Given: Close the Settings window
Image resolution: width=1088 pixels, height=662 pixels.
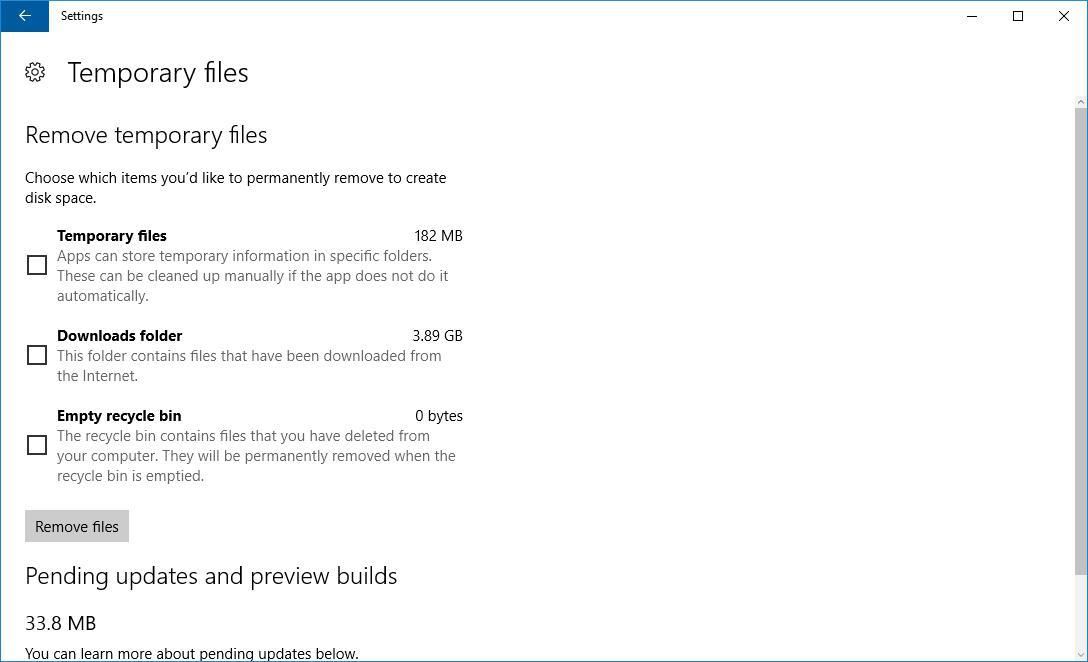Looking at the screenshot, I should 1064,16.
